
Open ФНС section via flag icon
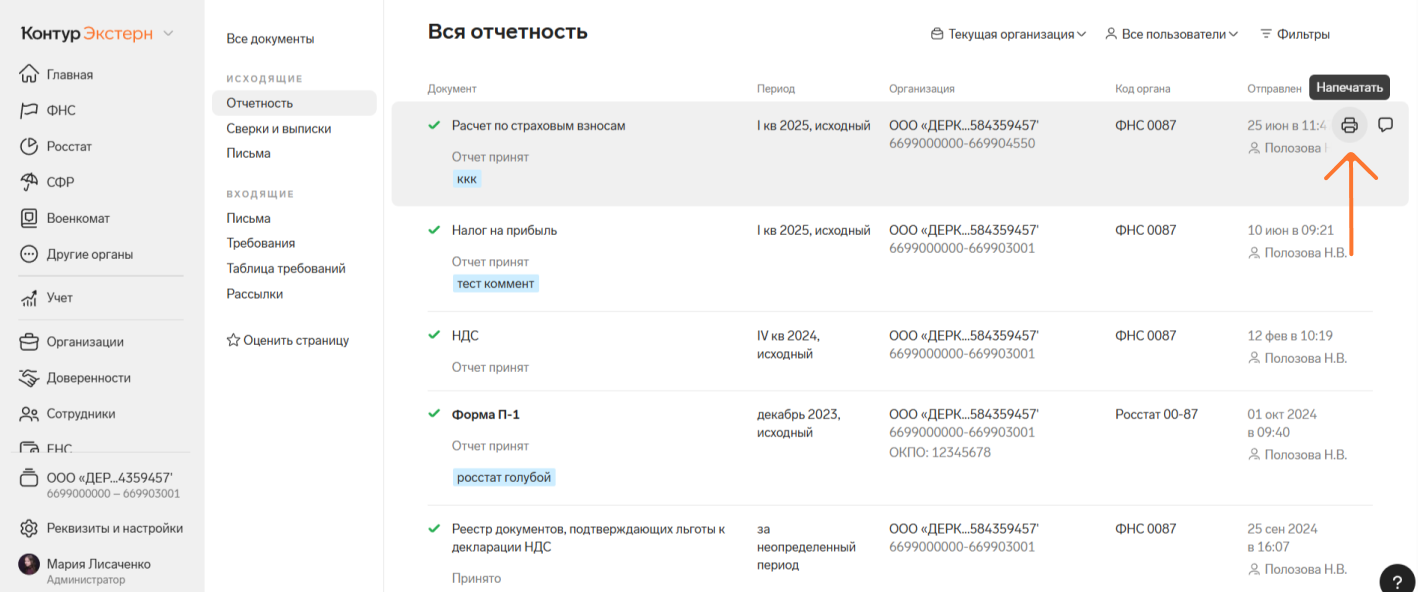click(x=29, y=110)
